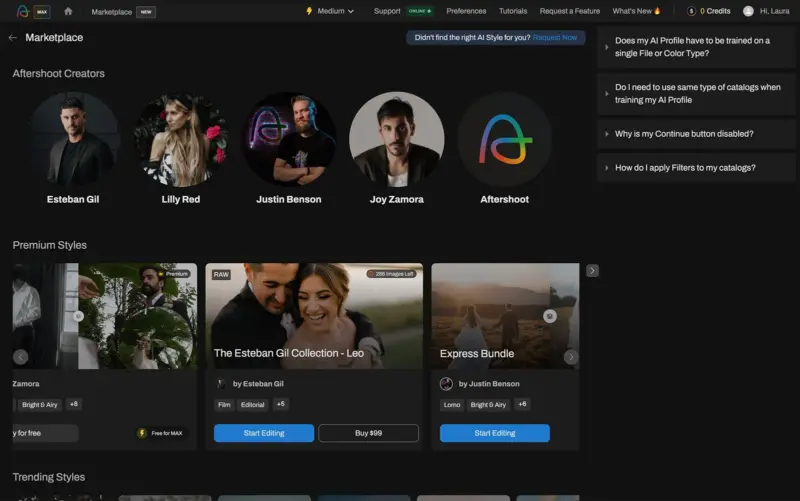Switch to the Marketplace tab
The height and width of the screenshot is (501, 800).
pos(110,11)
